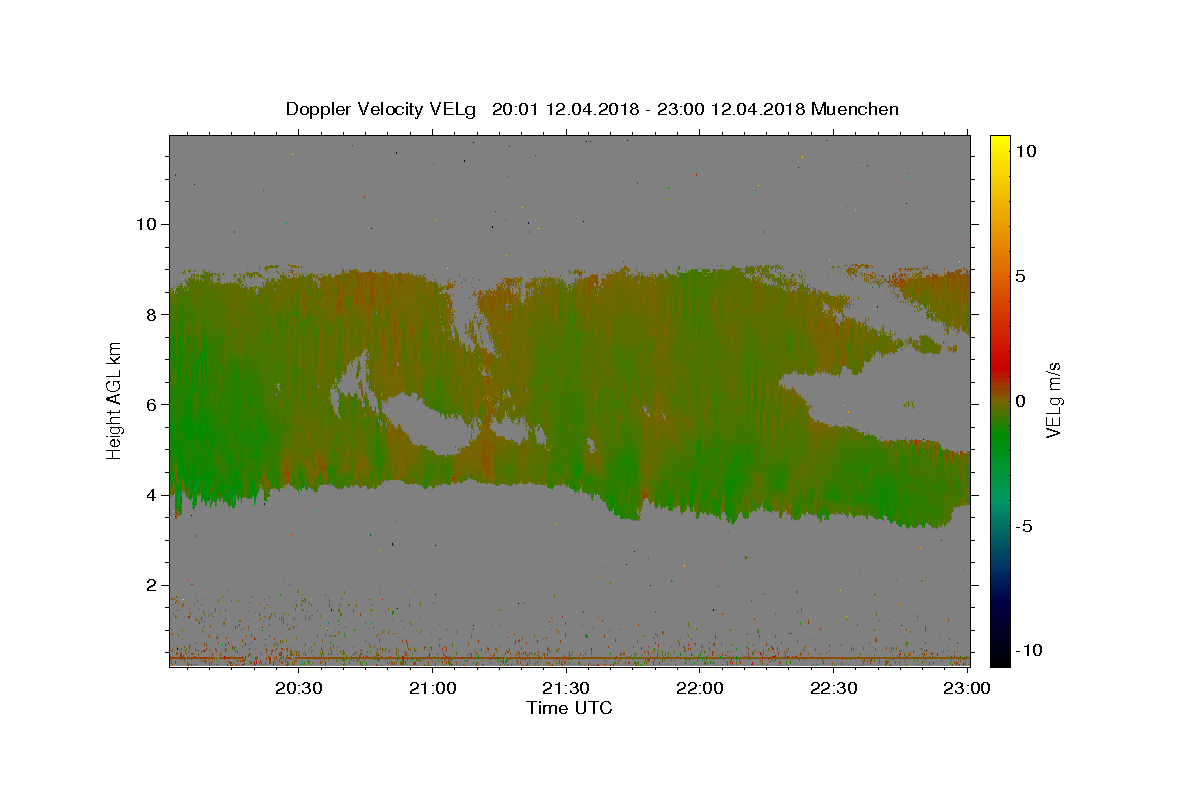
Task: Click the colorbar tick label -5
Action: point(1024,526)
